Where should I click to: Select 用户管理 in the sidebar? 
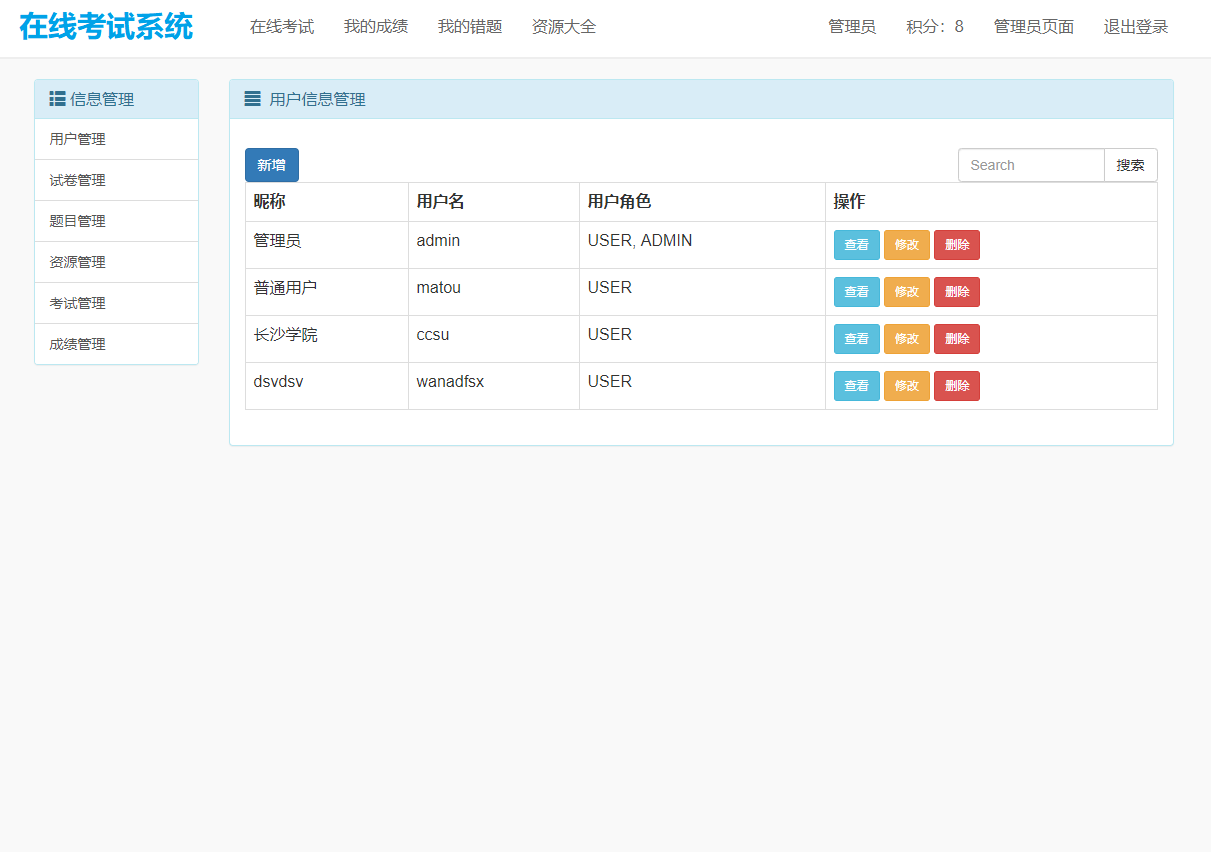(76, 139)
